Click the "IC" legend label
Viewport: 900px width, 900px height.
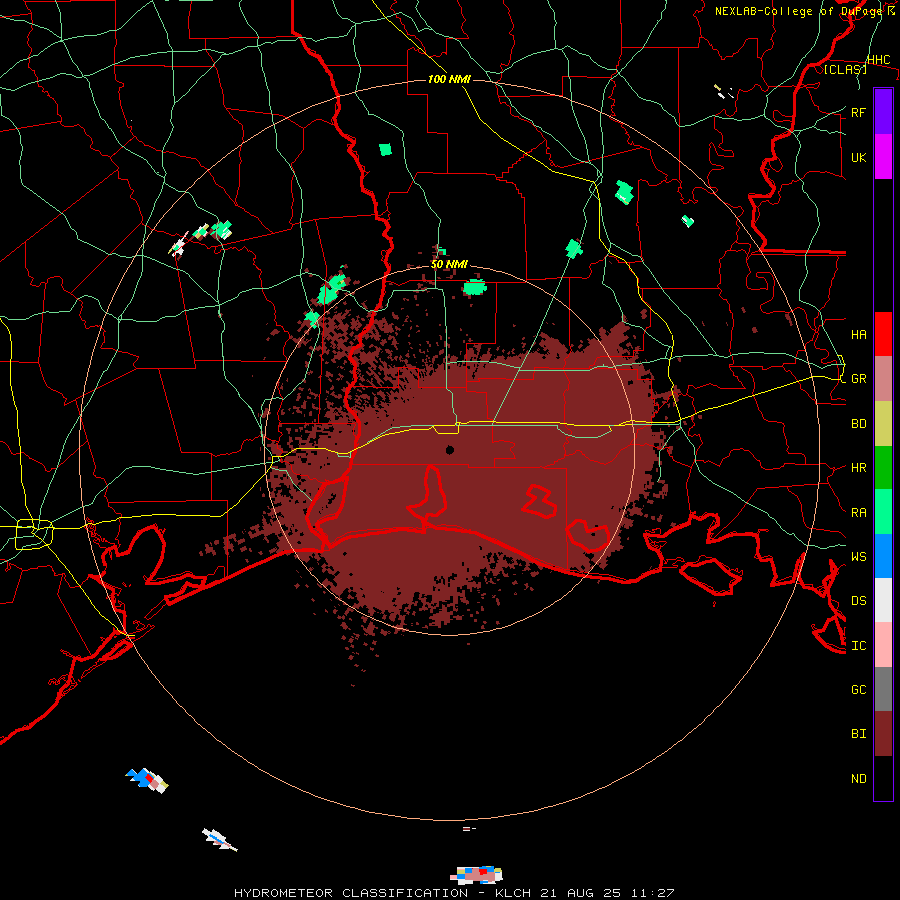(x=858, y=646)
